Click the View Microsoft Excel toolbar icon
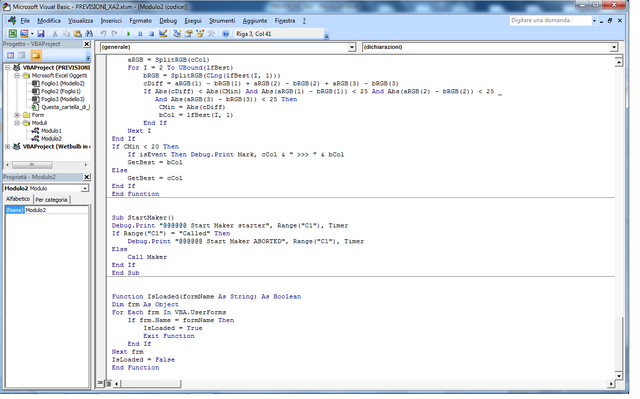Image resolution: width=640 pixels, height=399 pixels. point(13,34)
